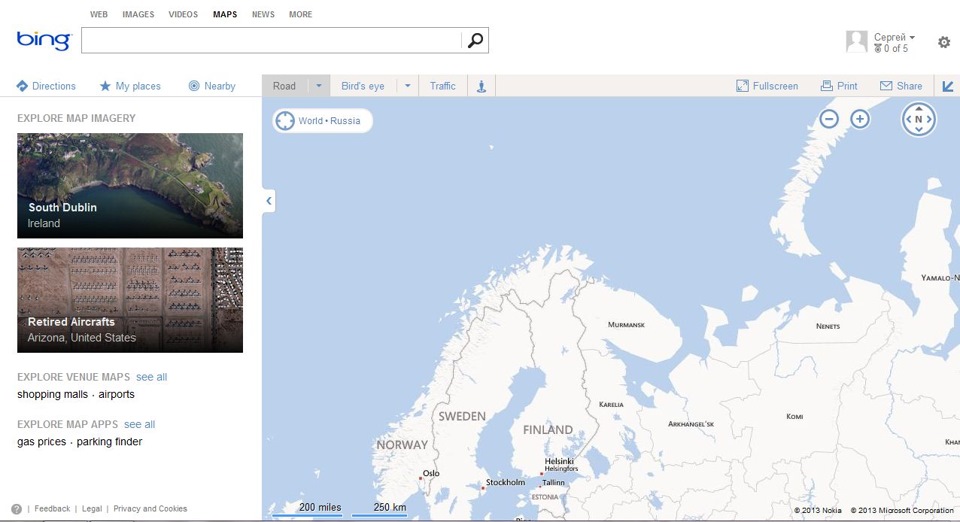This screenshot has height=522, width=960.
Task: Click the Nenets region label
Action: pyautogui.click(x=828, y=326)
